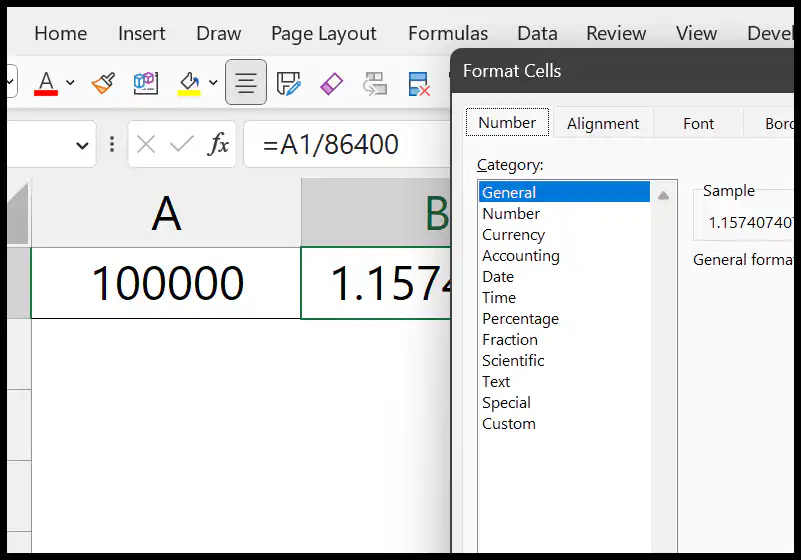Switch to the Alignment tab in Format Cells
This screenshot has height=560, width=801.
(603, 124)
